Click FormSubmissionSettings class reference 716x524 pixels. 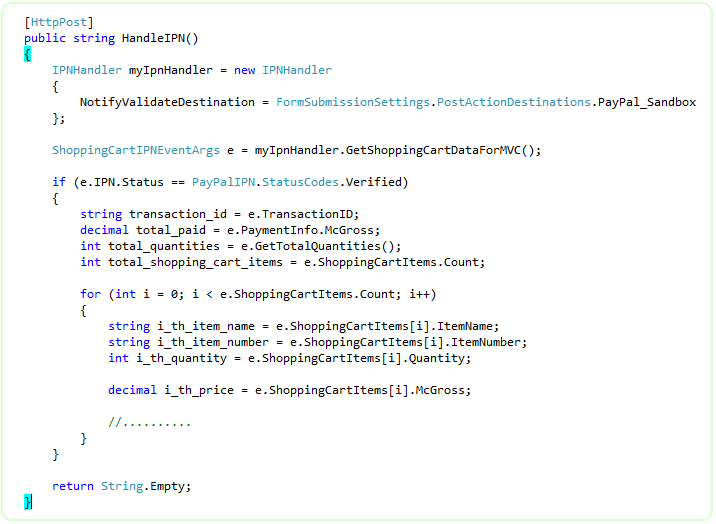[353, 102]
